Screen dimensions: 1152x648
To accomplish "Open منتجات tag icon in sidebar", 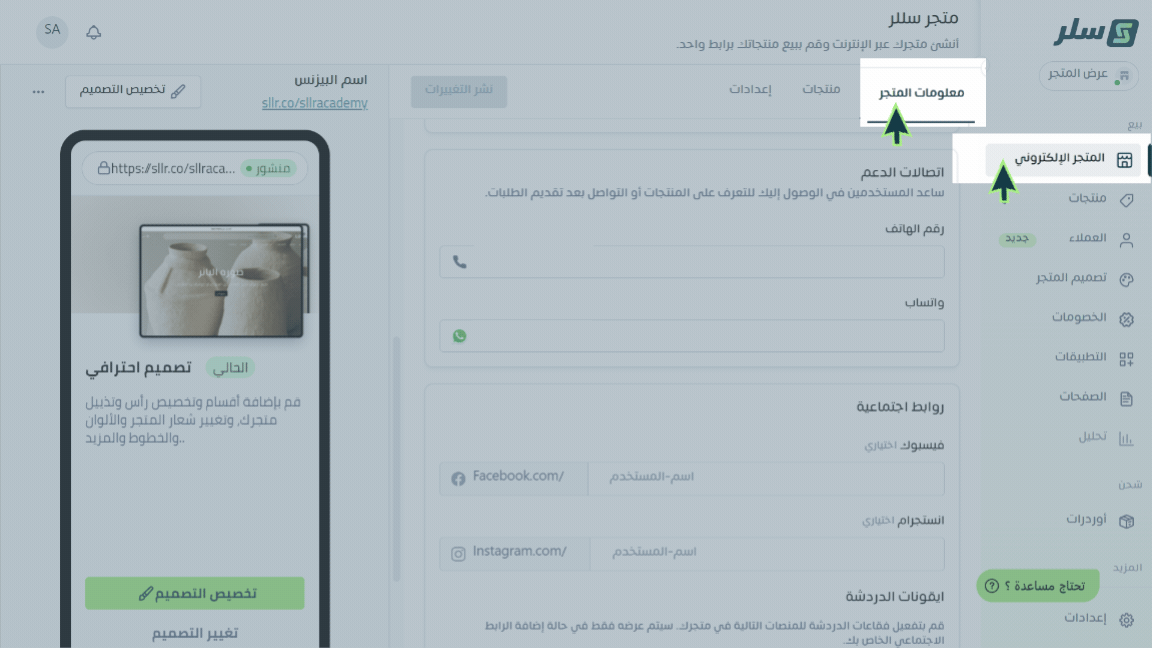I will [x=1126, y=200].
